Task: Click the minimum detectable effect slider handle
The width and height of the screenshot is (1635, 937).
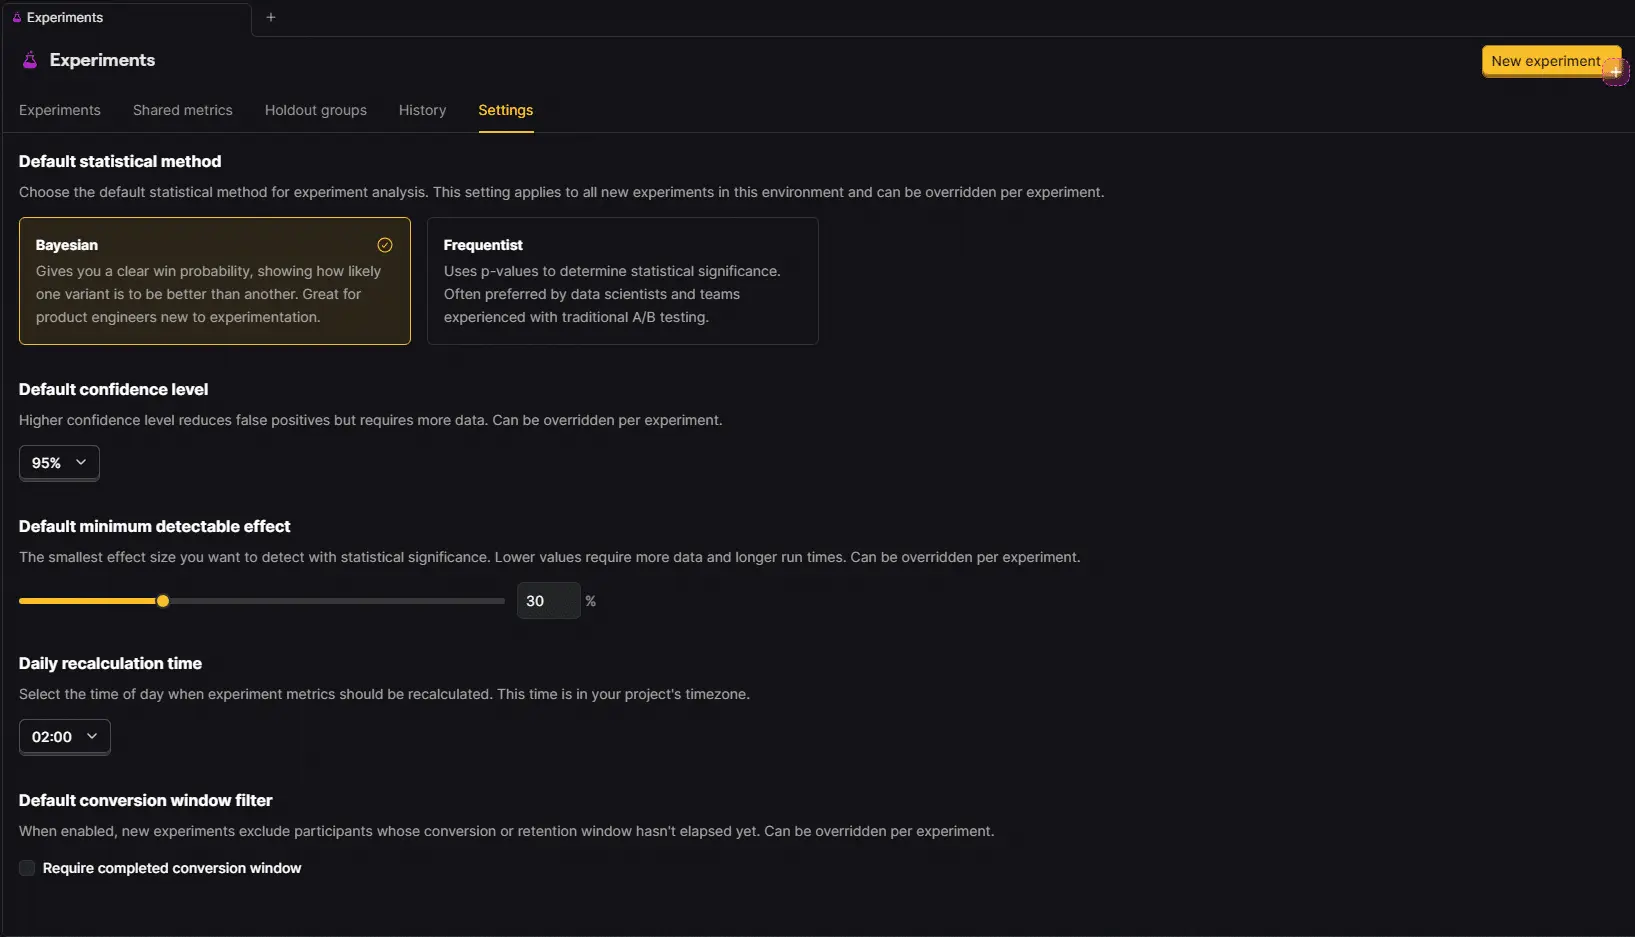Action: click(163, 601)
